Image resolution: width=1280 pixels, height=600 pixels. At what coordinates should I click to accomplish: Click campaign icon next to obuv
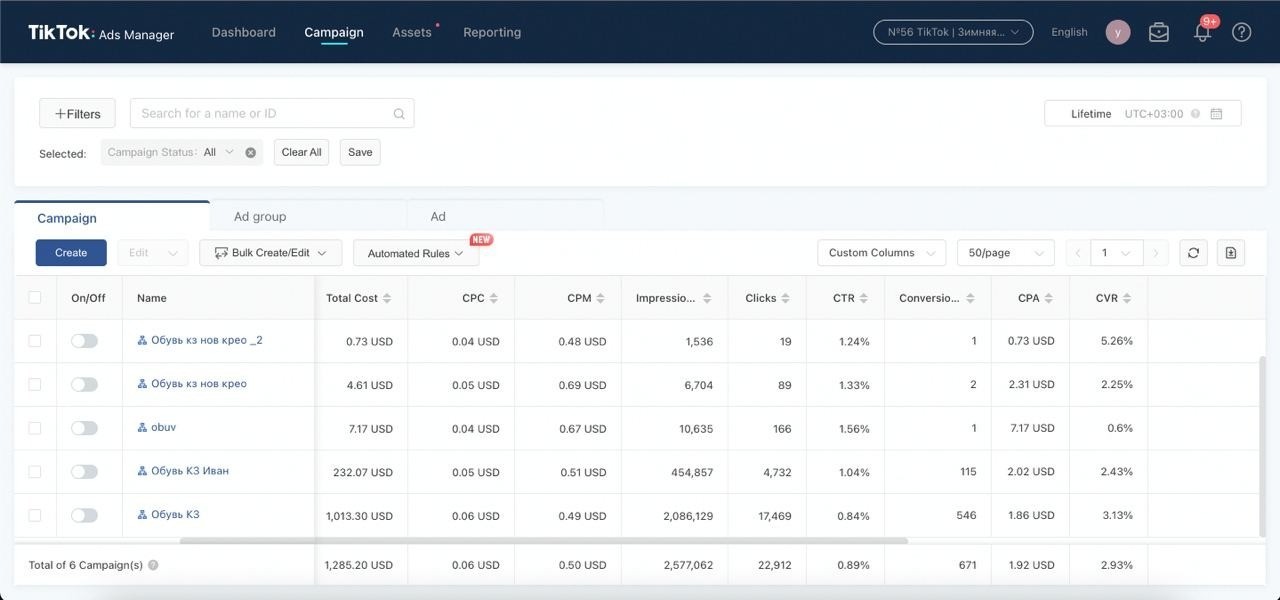pos(142,428)
